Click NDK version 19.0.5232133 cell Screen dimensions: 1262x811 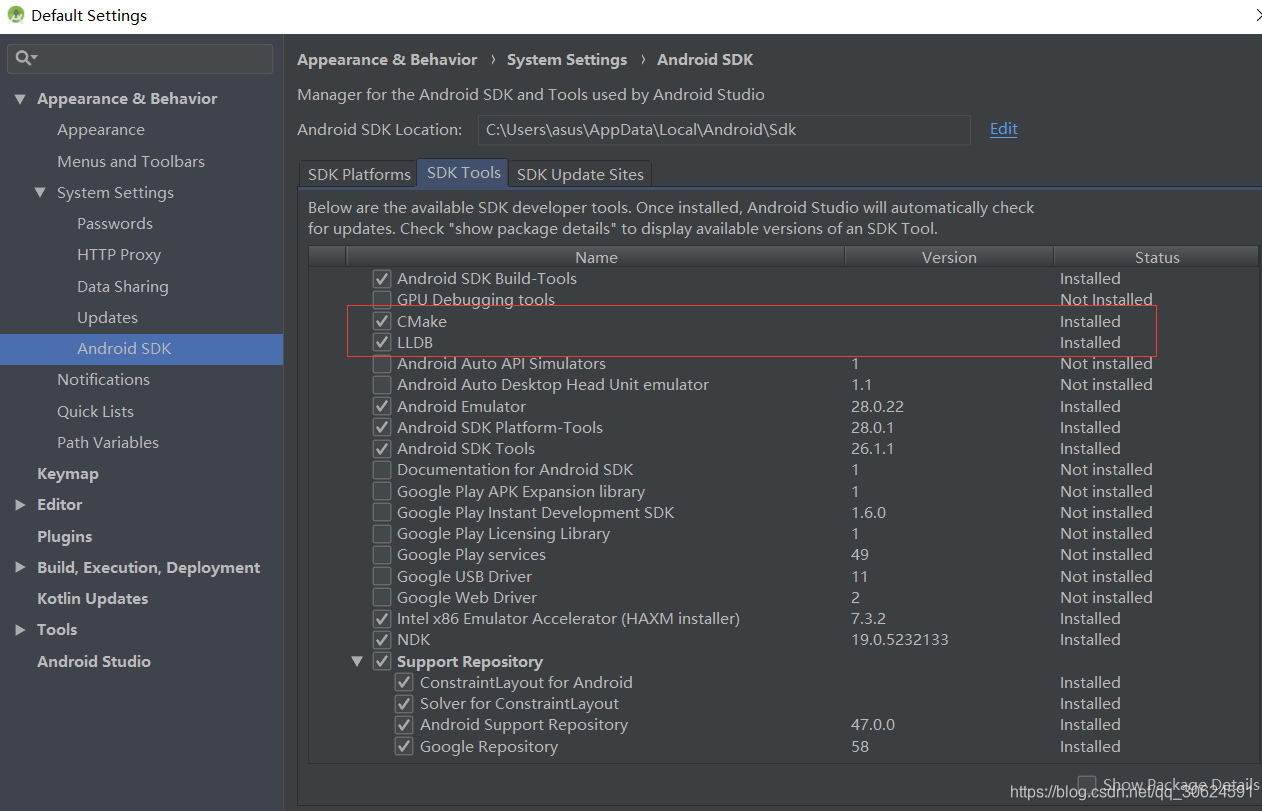pos(900,640)
